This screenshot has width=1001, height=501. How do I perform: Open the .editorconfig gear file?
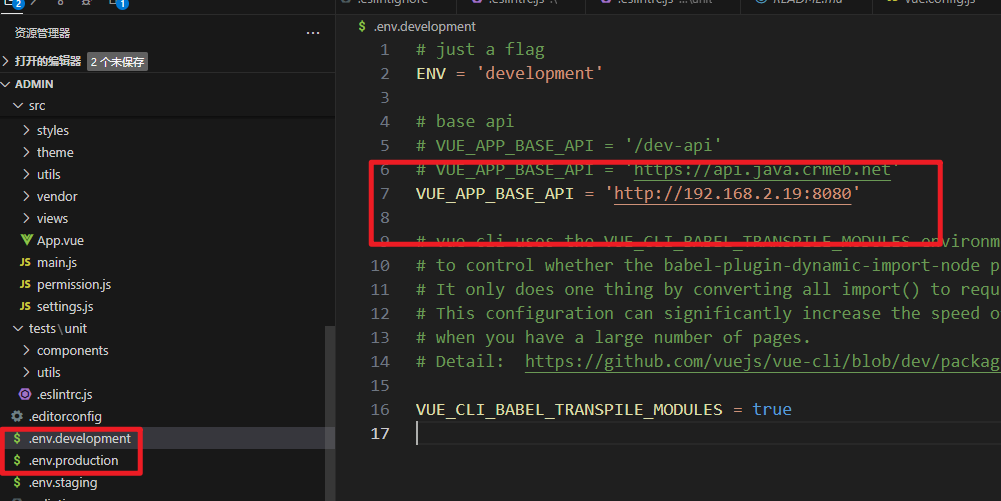click(x=65, y=417)
